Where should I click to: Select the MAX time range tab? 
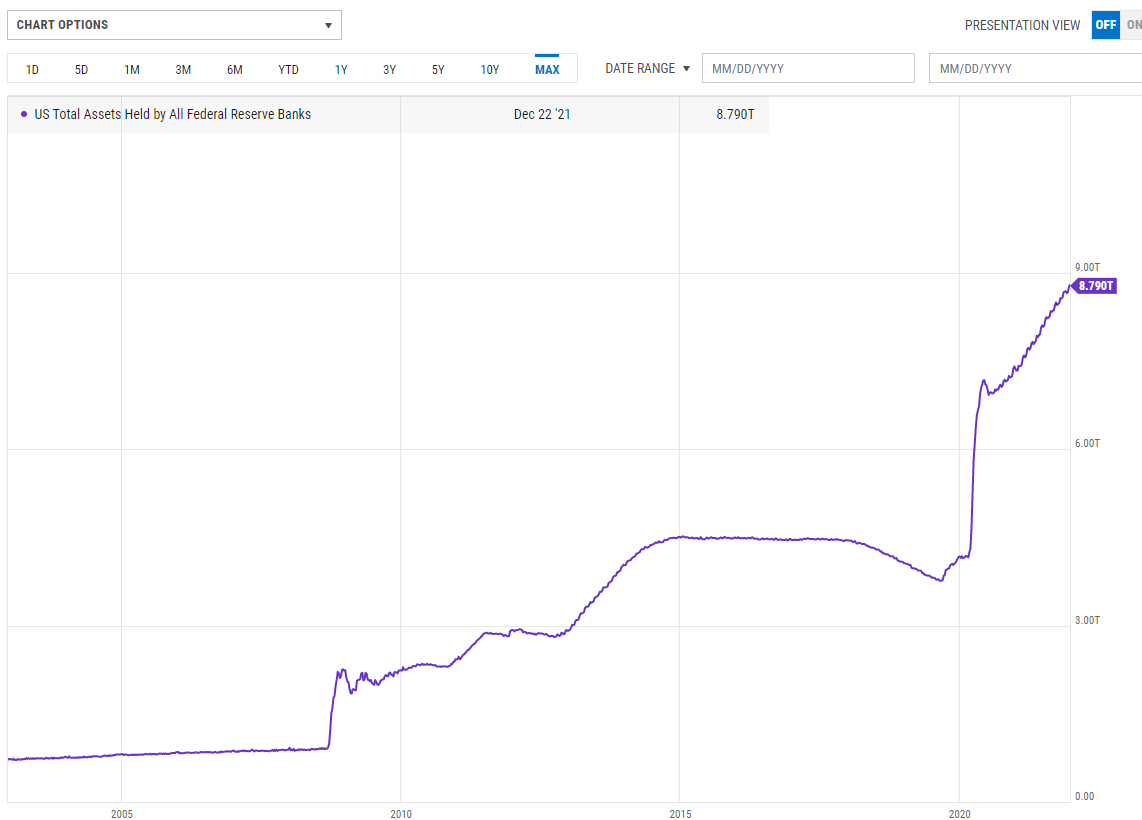(547, 69)
